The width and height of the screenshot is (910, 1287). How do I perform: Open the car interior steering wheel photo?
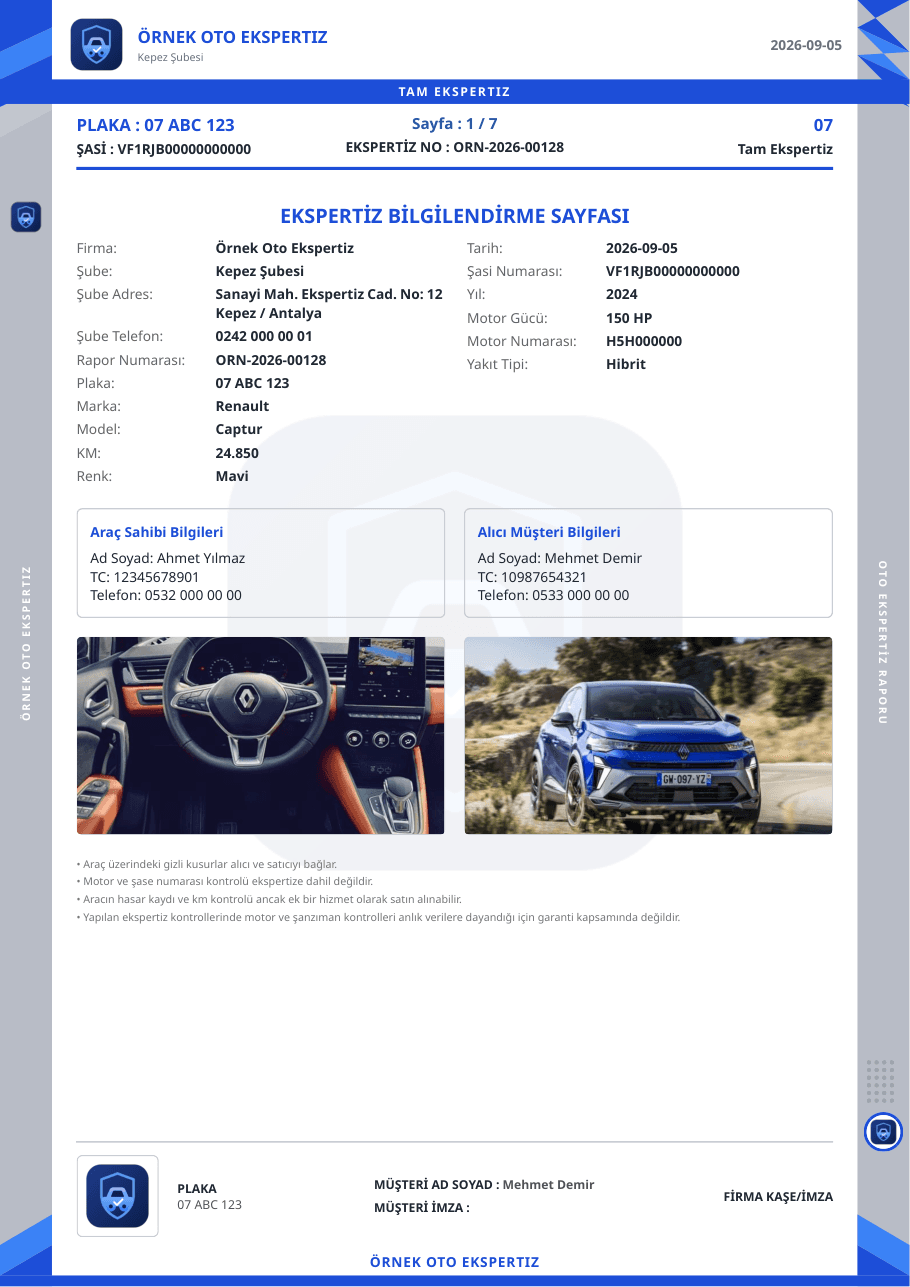(261, 736)
